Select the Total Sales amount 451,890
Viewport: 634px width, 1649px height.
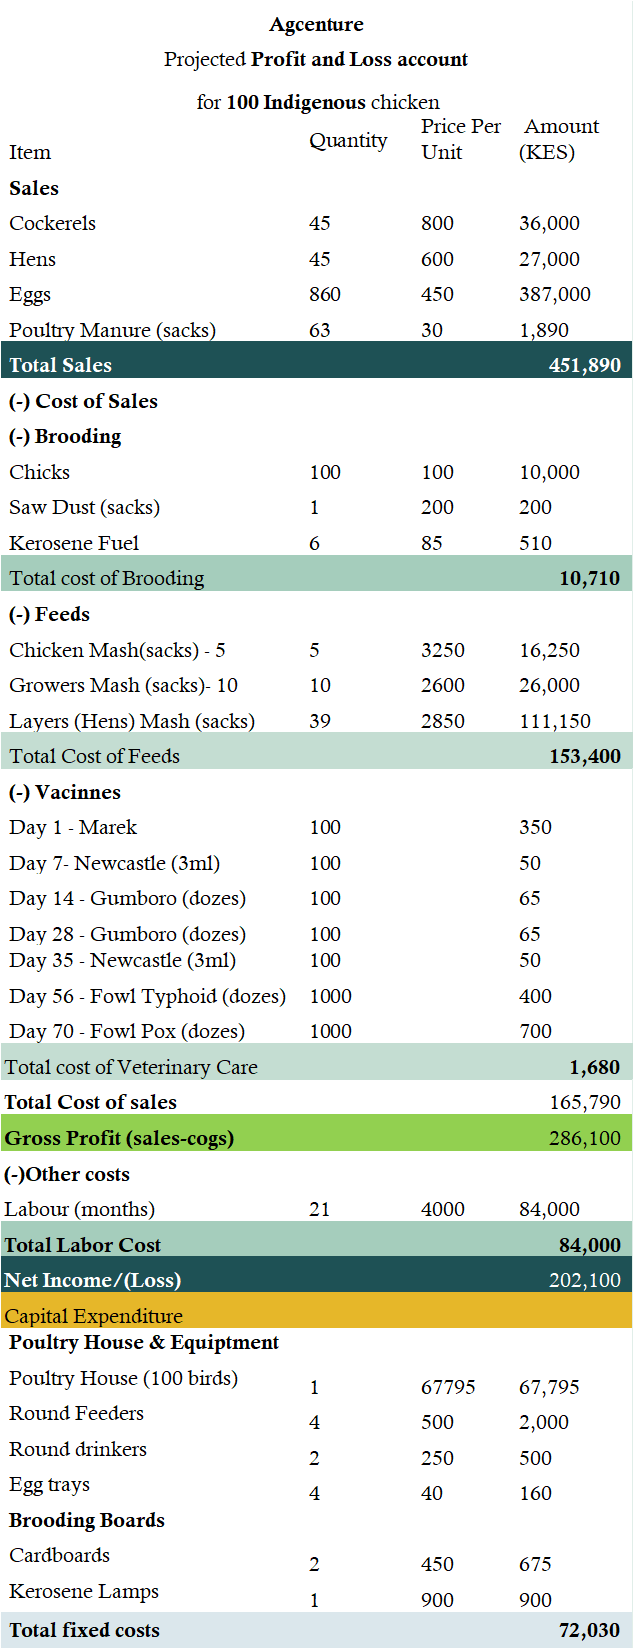585,365
